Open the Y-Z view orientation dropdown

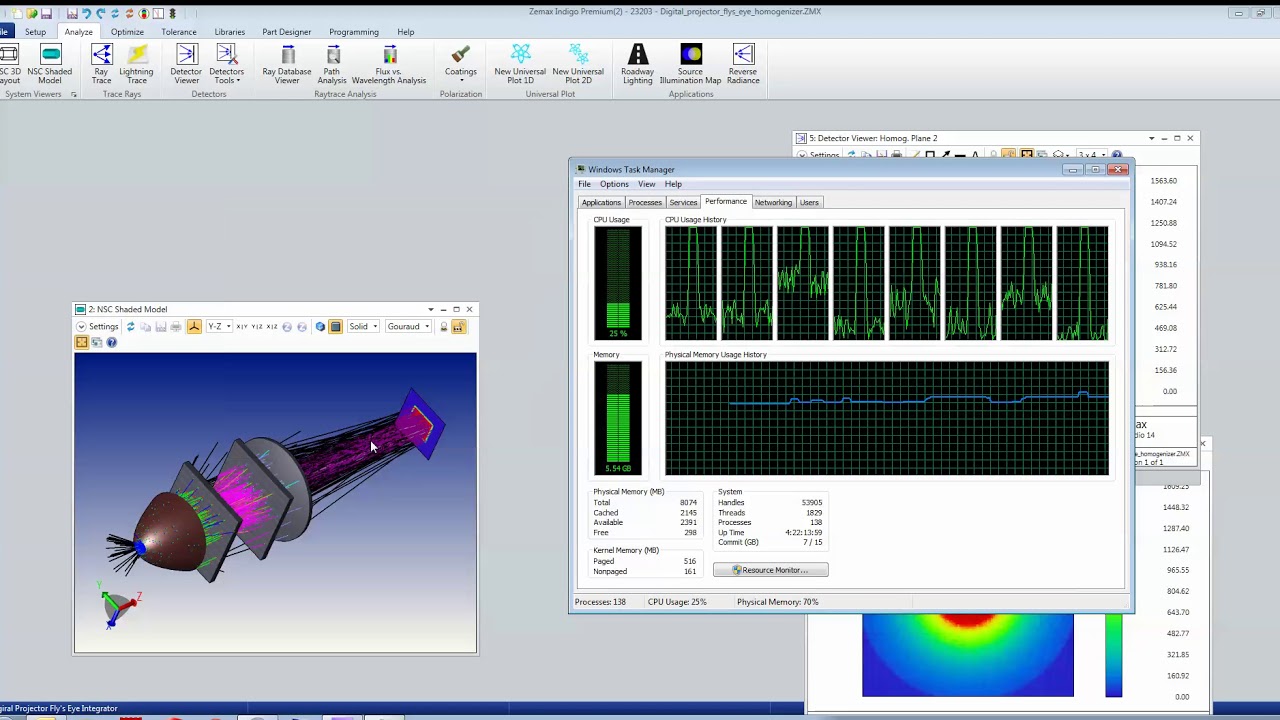coord(219,327)
